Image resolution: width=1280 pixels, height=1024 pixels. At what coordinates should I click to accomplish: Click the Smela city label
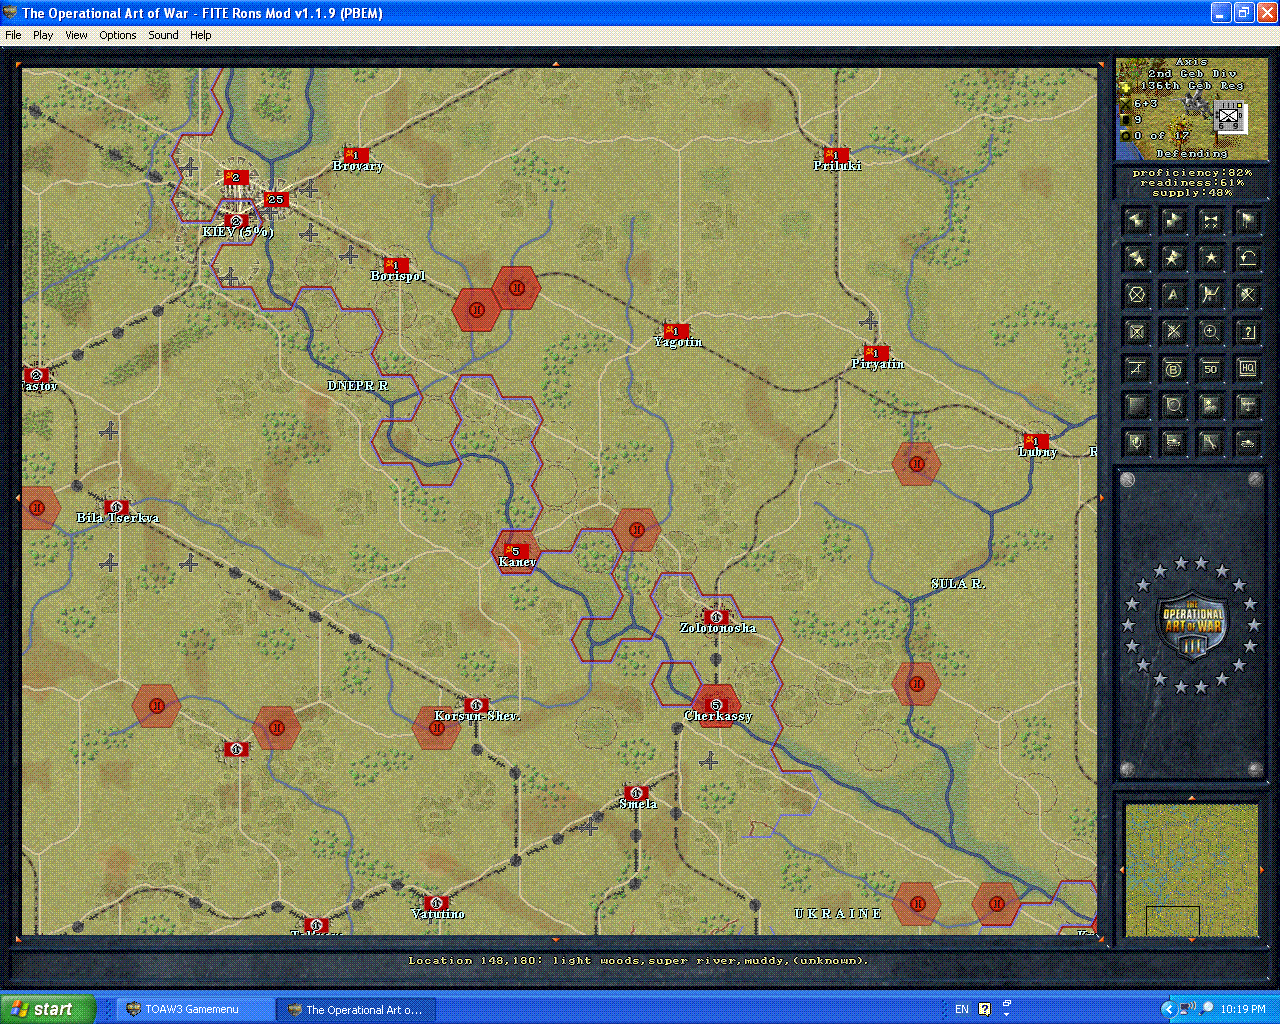pyautogui.click(x=638, y=804)
